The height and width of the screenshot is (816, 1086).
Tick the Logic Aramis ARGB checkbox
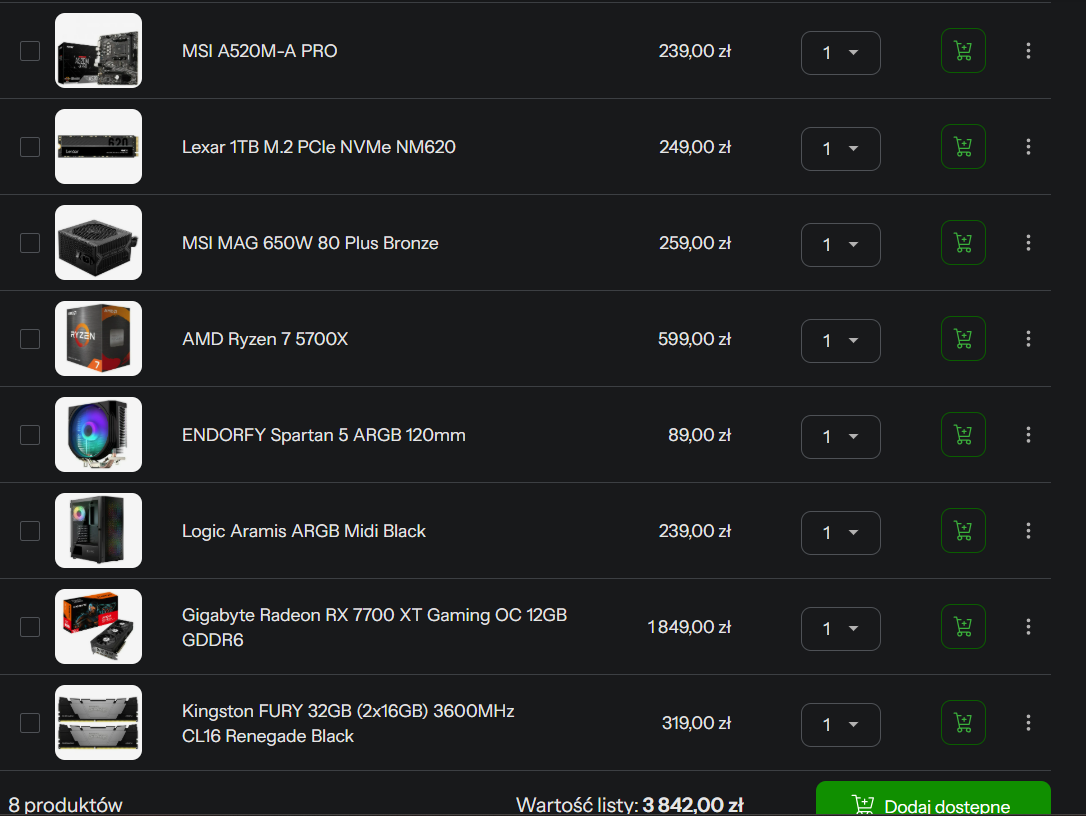[x=30, y=531]
